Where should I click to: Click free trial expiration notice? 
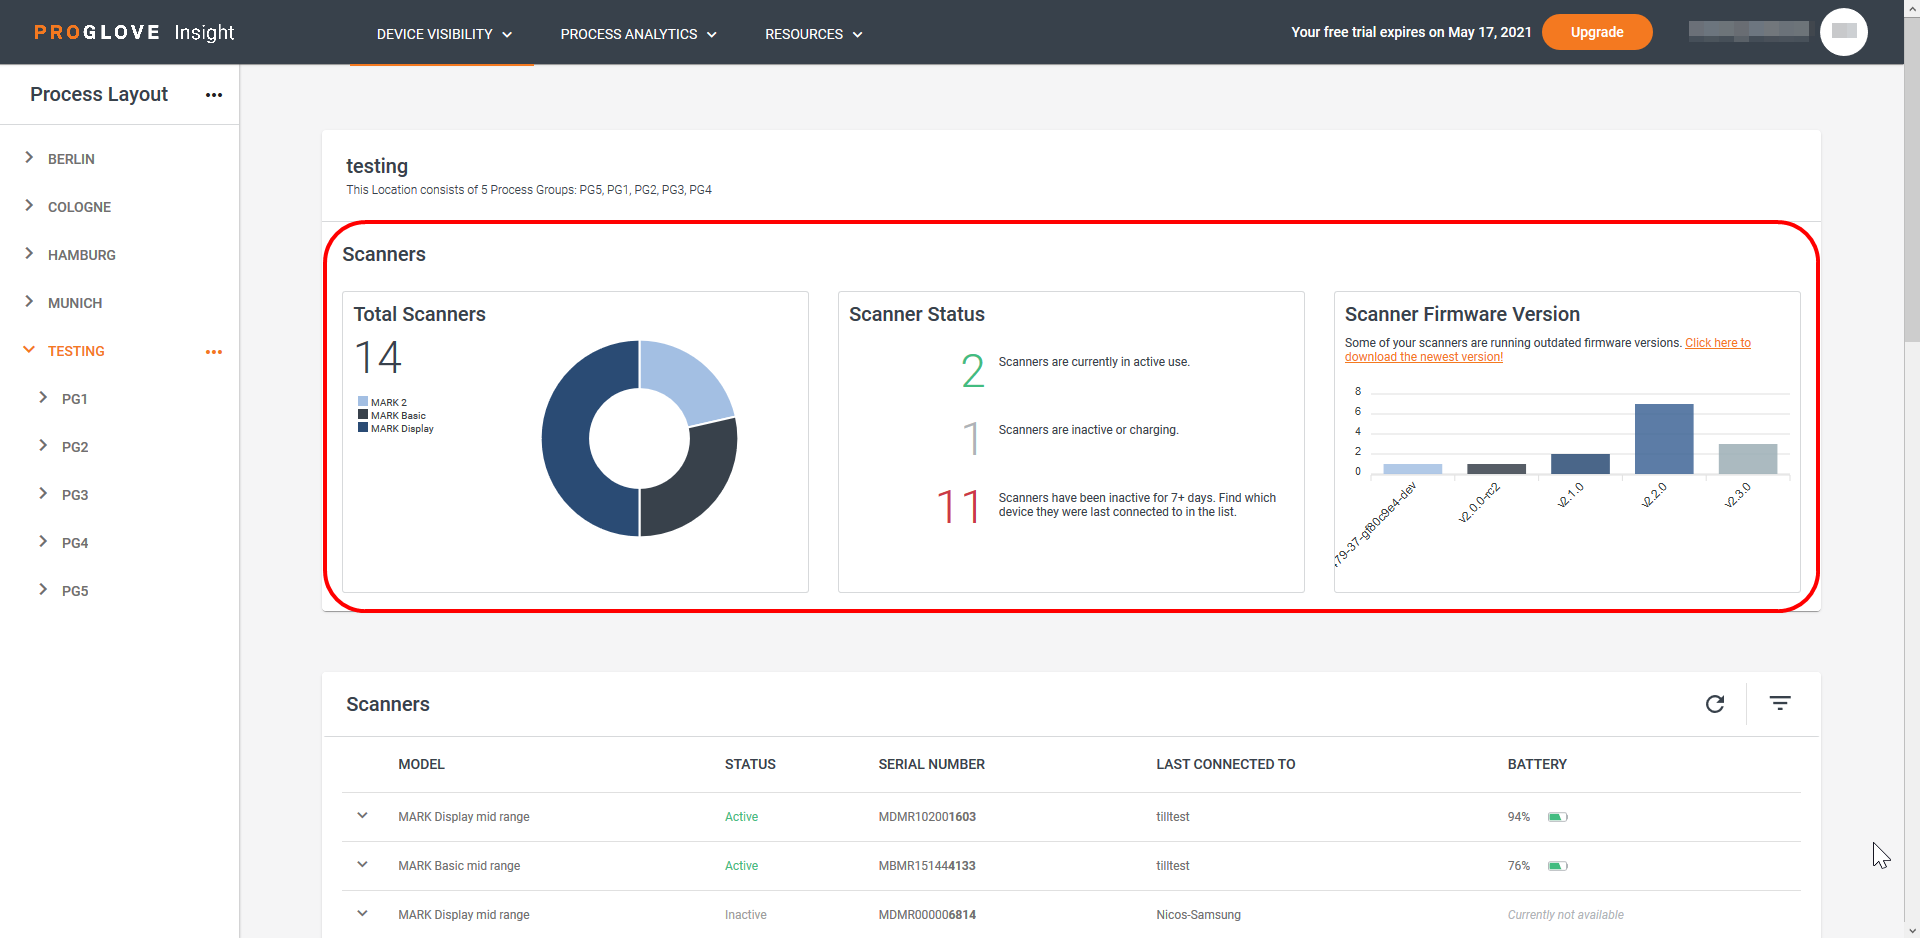(x=1411, y=32)
